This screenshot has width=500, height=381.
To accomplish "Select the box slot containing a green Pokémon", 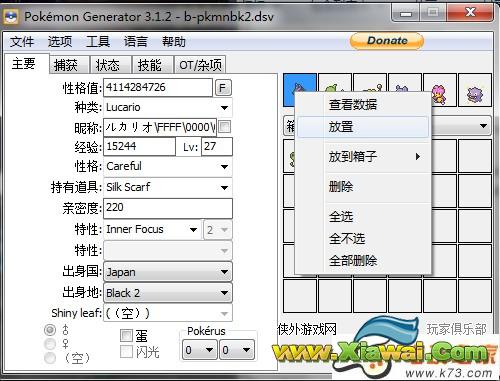I will point(289,156).
